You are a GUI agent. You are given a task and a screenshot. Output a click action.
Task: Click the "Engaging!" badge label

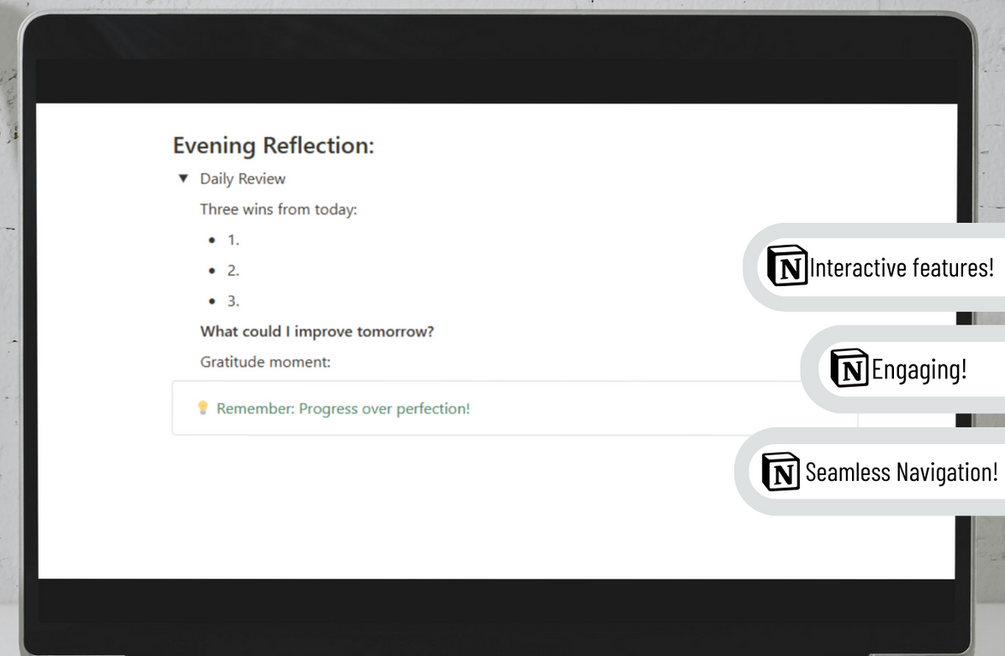coord(919,370)
